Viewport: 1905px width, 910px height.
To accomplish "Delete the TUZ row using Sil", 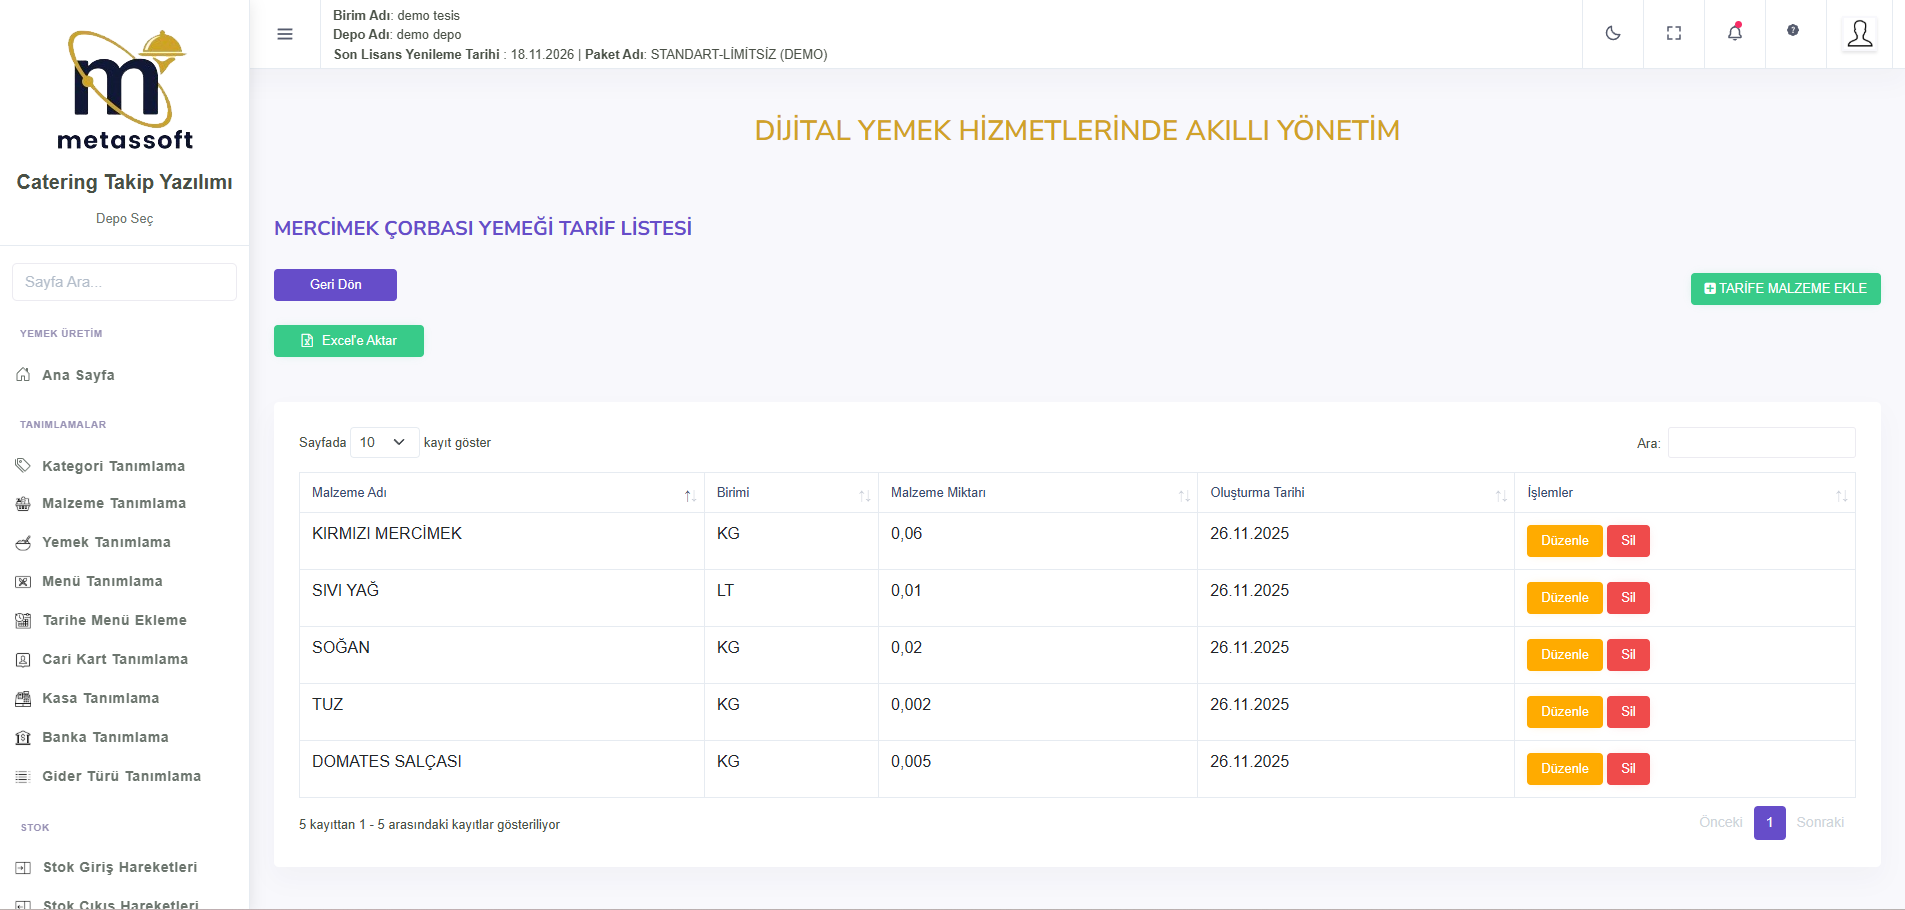I will tap(1628, 712).
